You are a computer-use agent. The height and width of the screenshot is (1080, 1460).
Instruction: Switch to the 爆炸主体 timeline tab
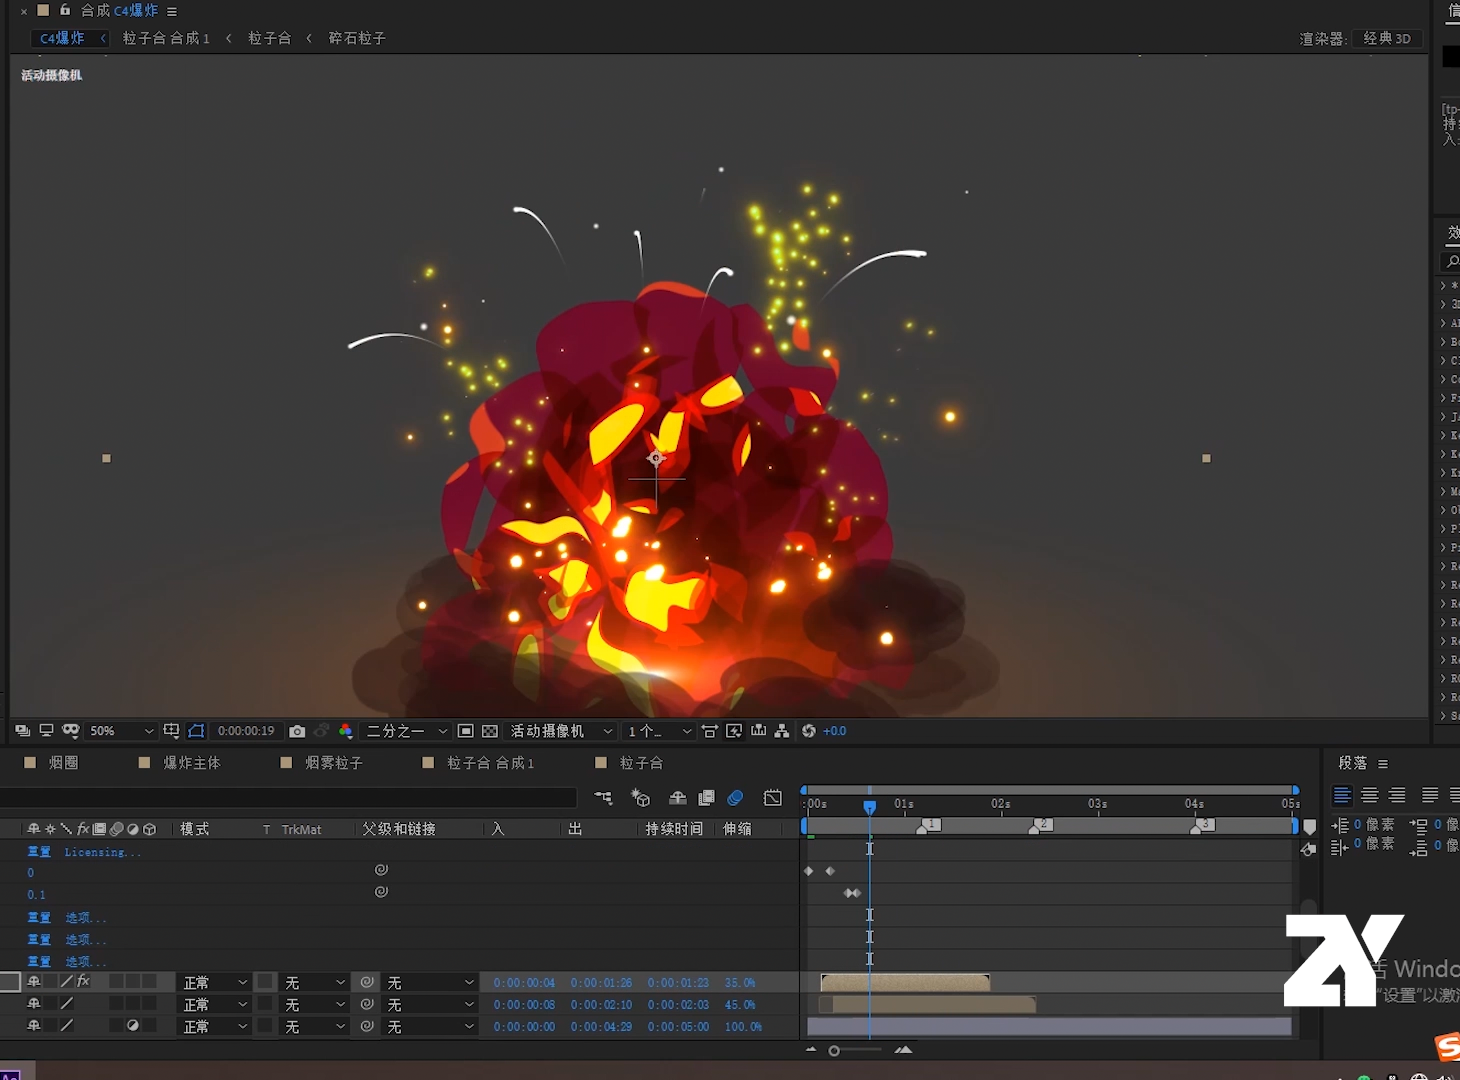point(191,763)
